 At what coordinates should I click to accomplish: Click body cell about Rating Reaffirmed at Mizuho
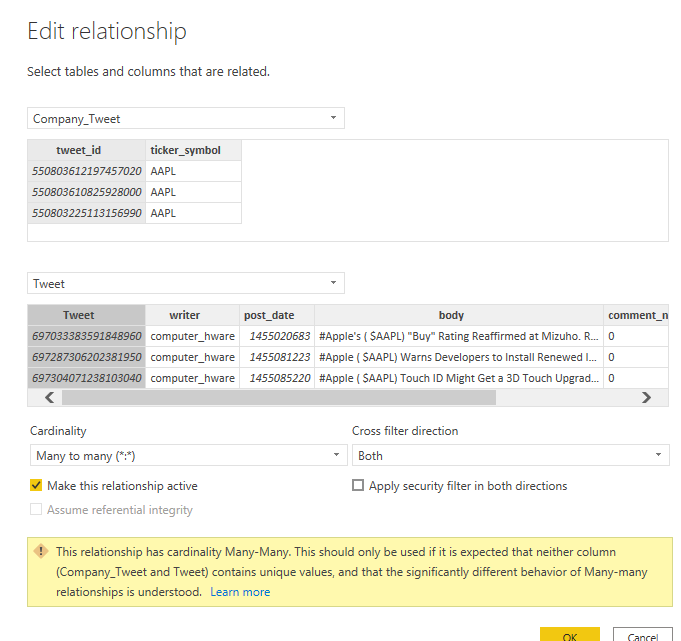click(459, 336)
